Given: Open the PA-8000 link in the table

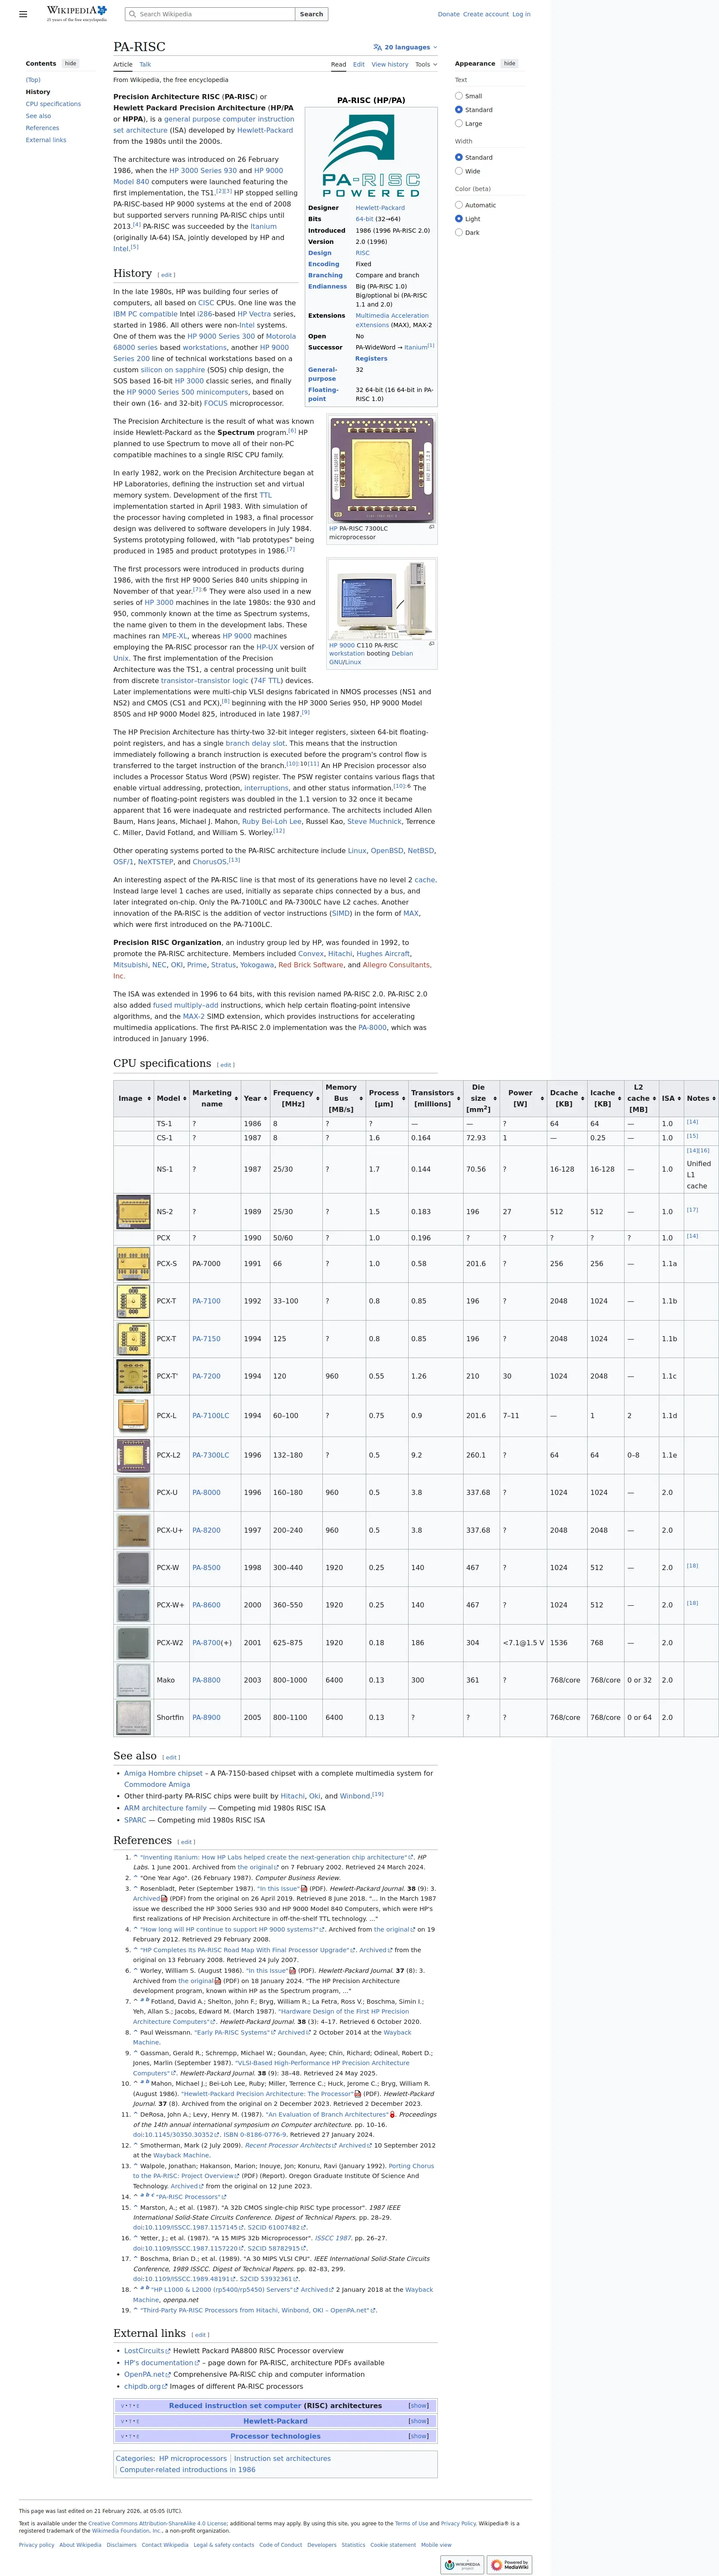Looking at the screenshot, I should click(x=207, y=1492).
